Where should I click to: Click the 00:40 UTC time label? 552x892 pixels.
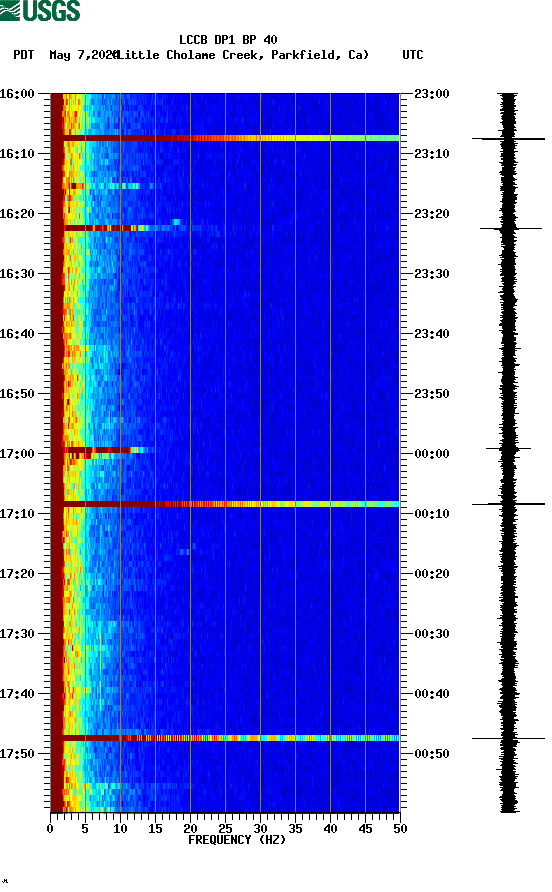coord(432,693)
